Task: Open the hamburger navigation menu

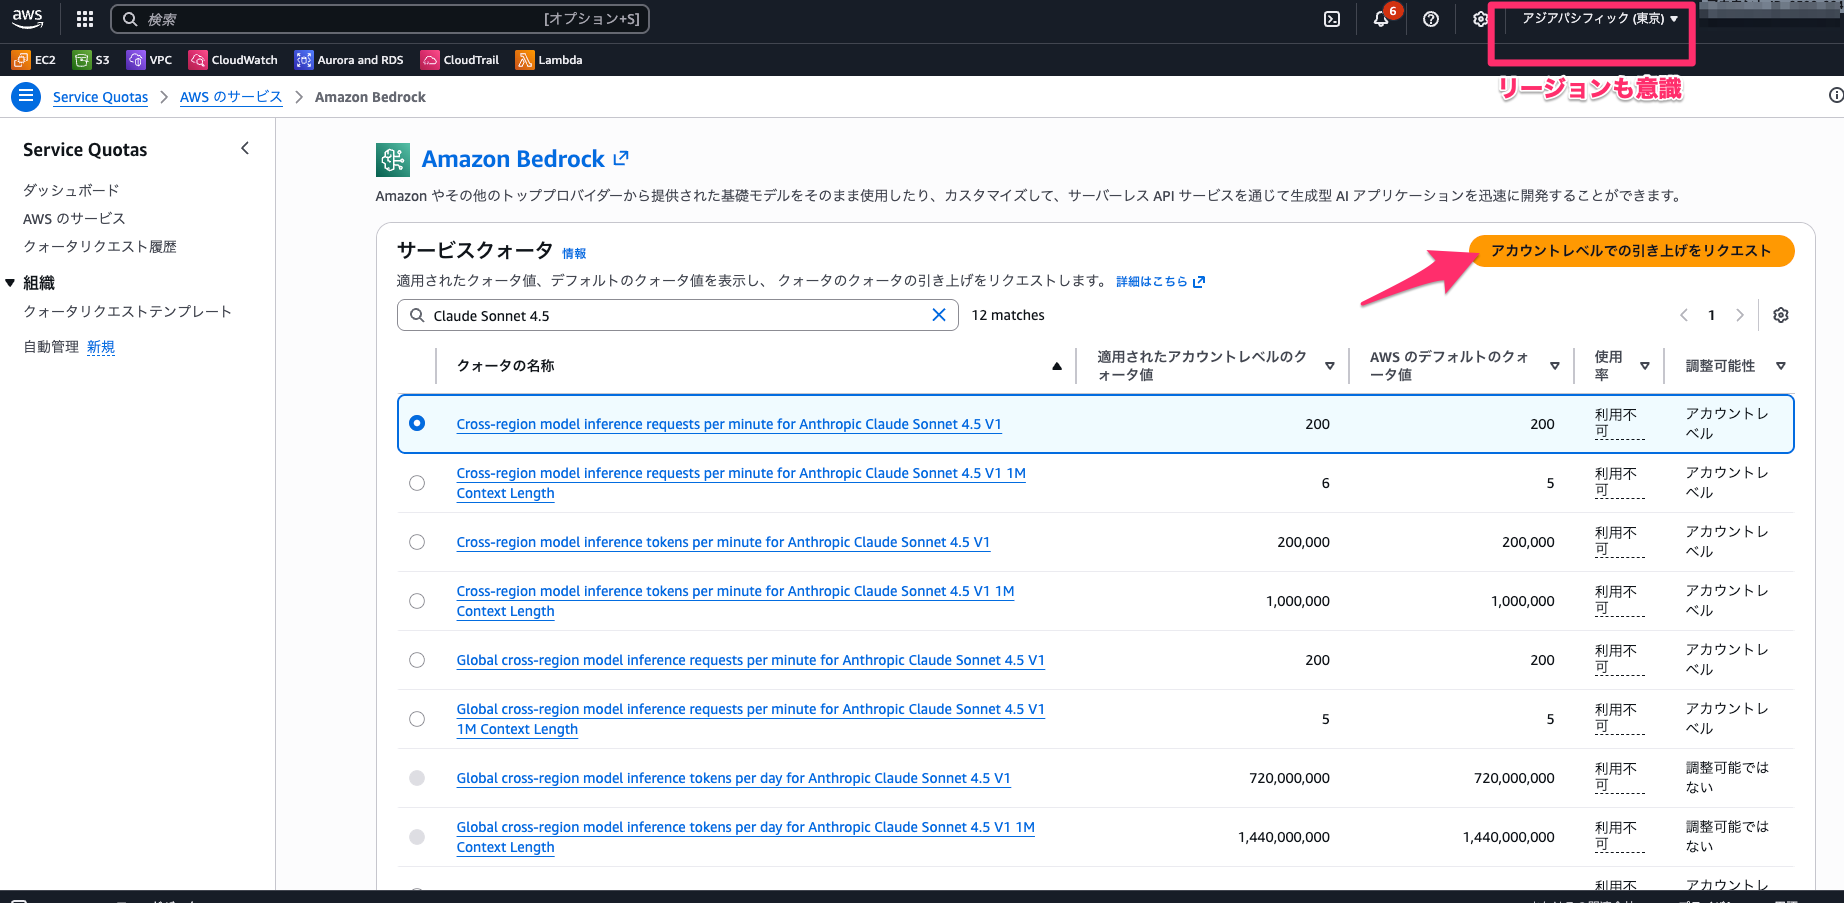Action: (26, 96)
